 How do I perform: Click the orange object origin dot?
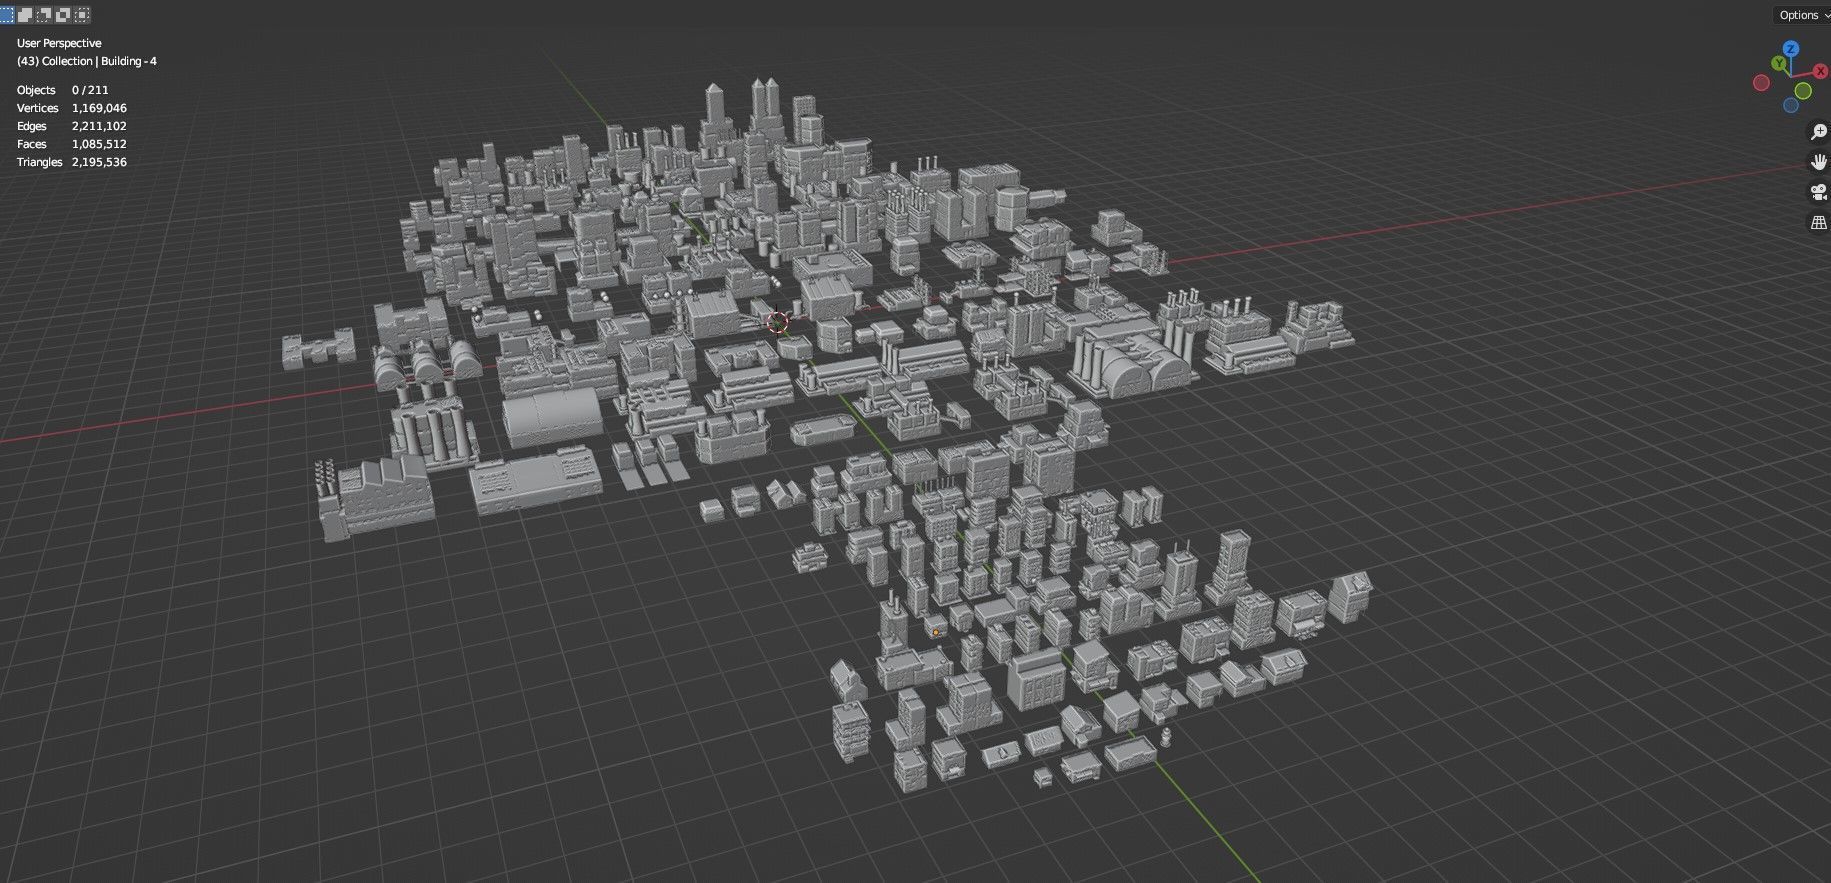[936, 632]
